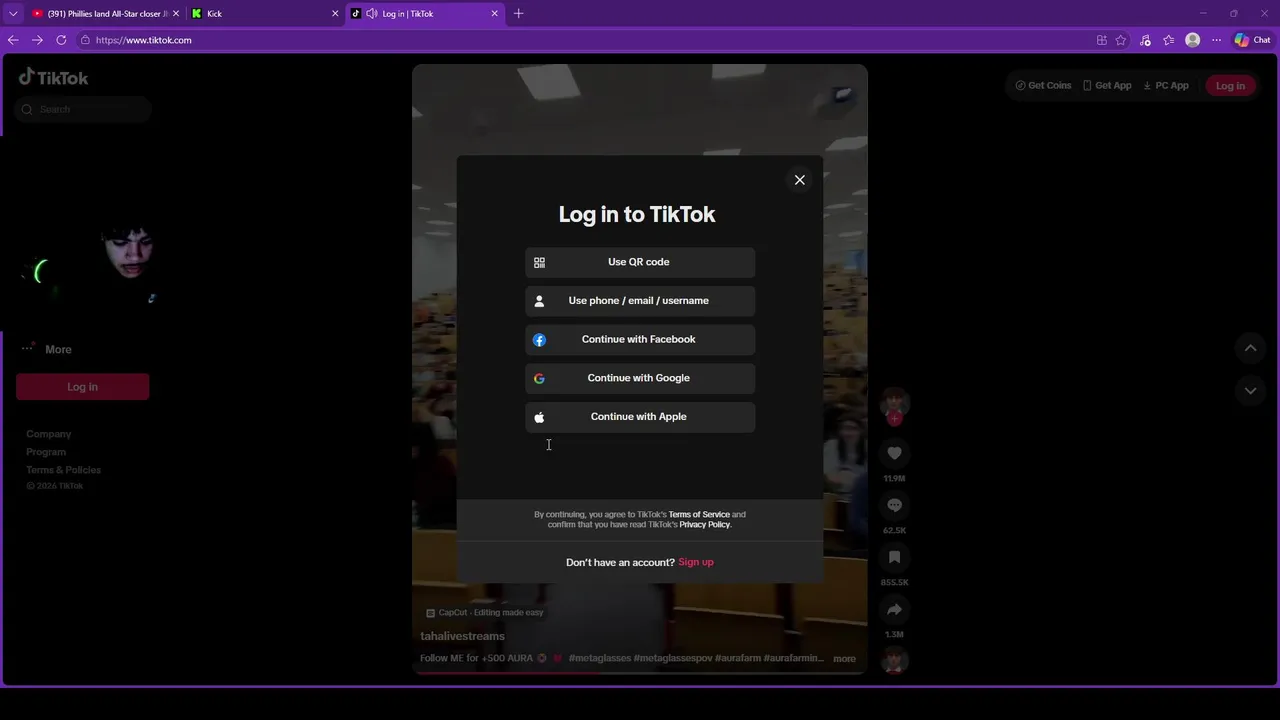
Task: Open media control music icon
Action: (1145, 40)
